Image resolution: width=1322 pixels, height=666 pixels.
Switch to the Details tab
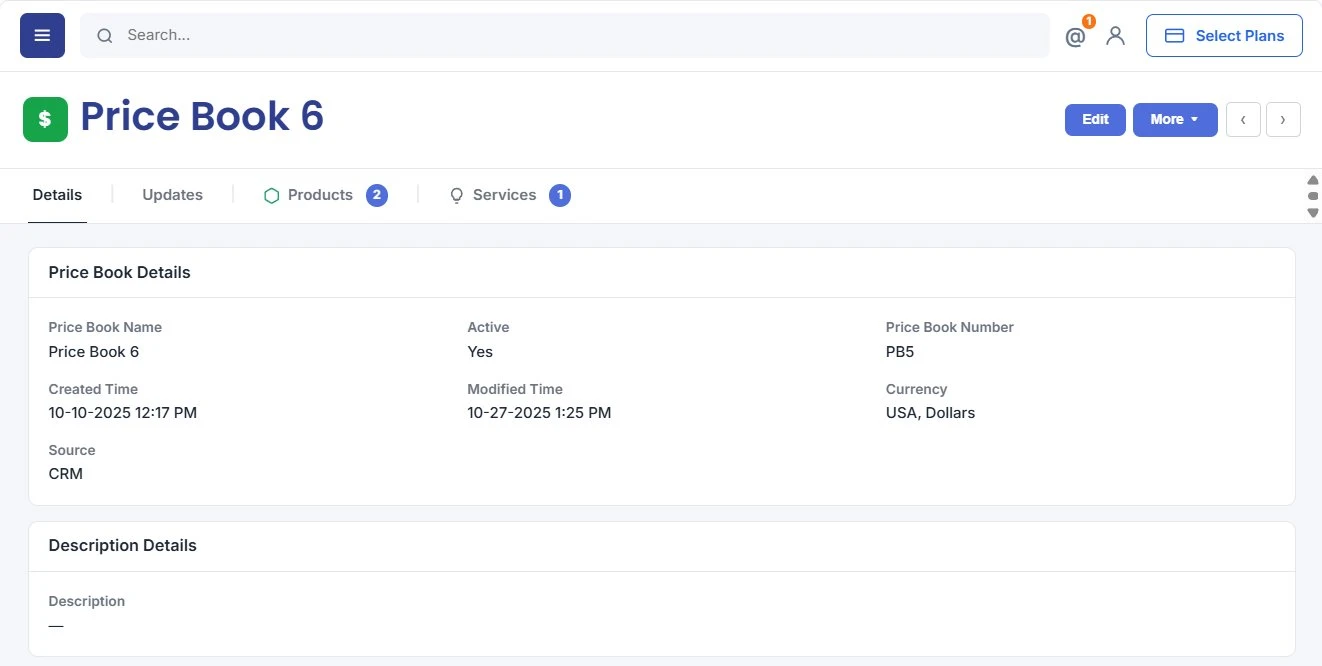pyautogui.click(x=57, y=195)
